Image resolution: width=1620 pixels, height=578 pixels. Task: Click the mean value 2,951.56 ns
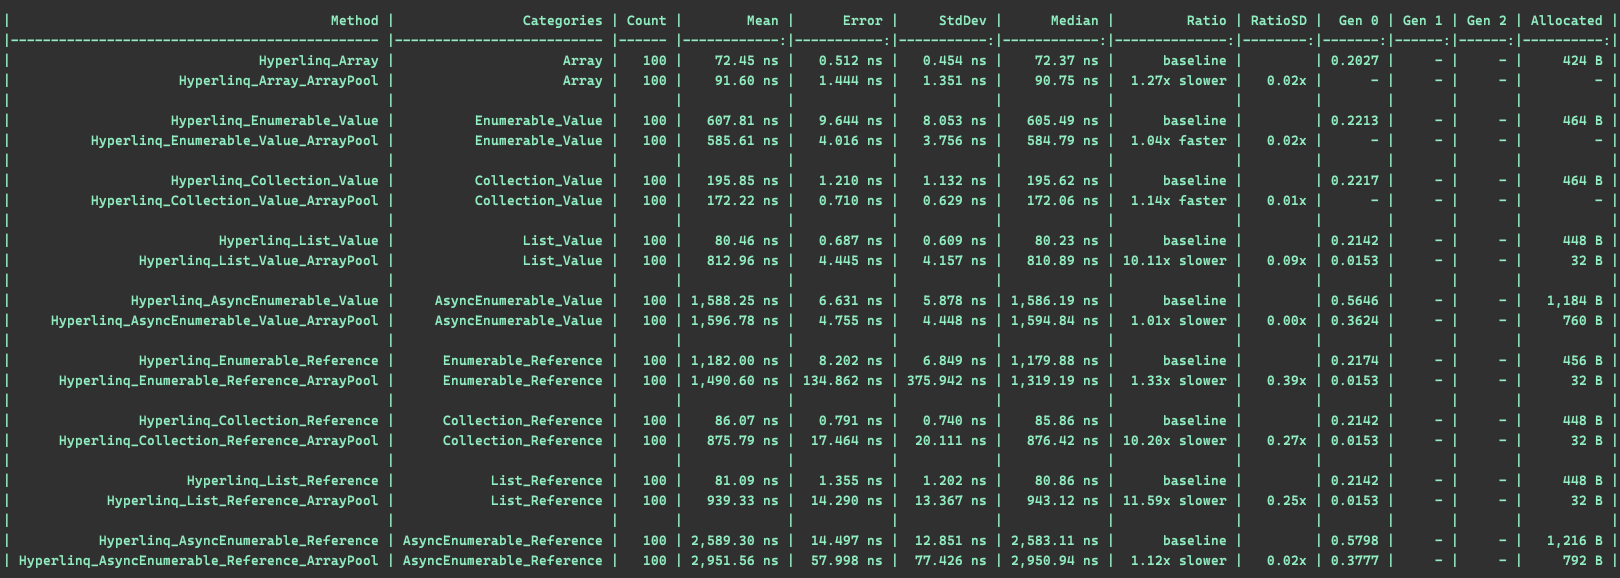click(x=735, y=560)
